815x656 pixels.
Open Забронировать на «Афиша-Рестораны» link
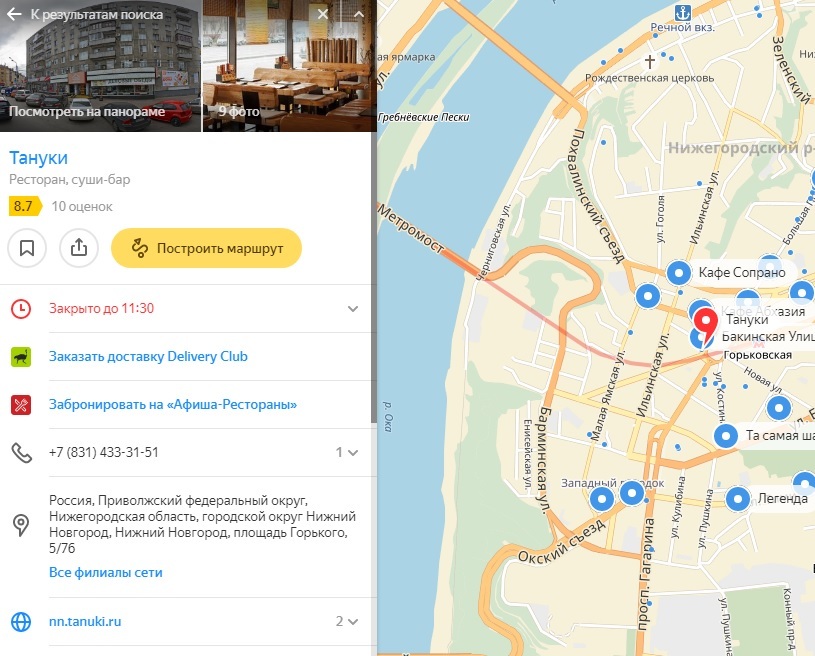pyautogui.click(x=173, y=404)
